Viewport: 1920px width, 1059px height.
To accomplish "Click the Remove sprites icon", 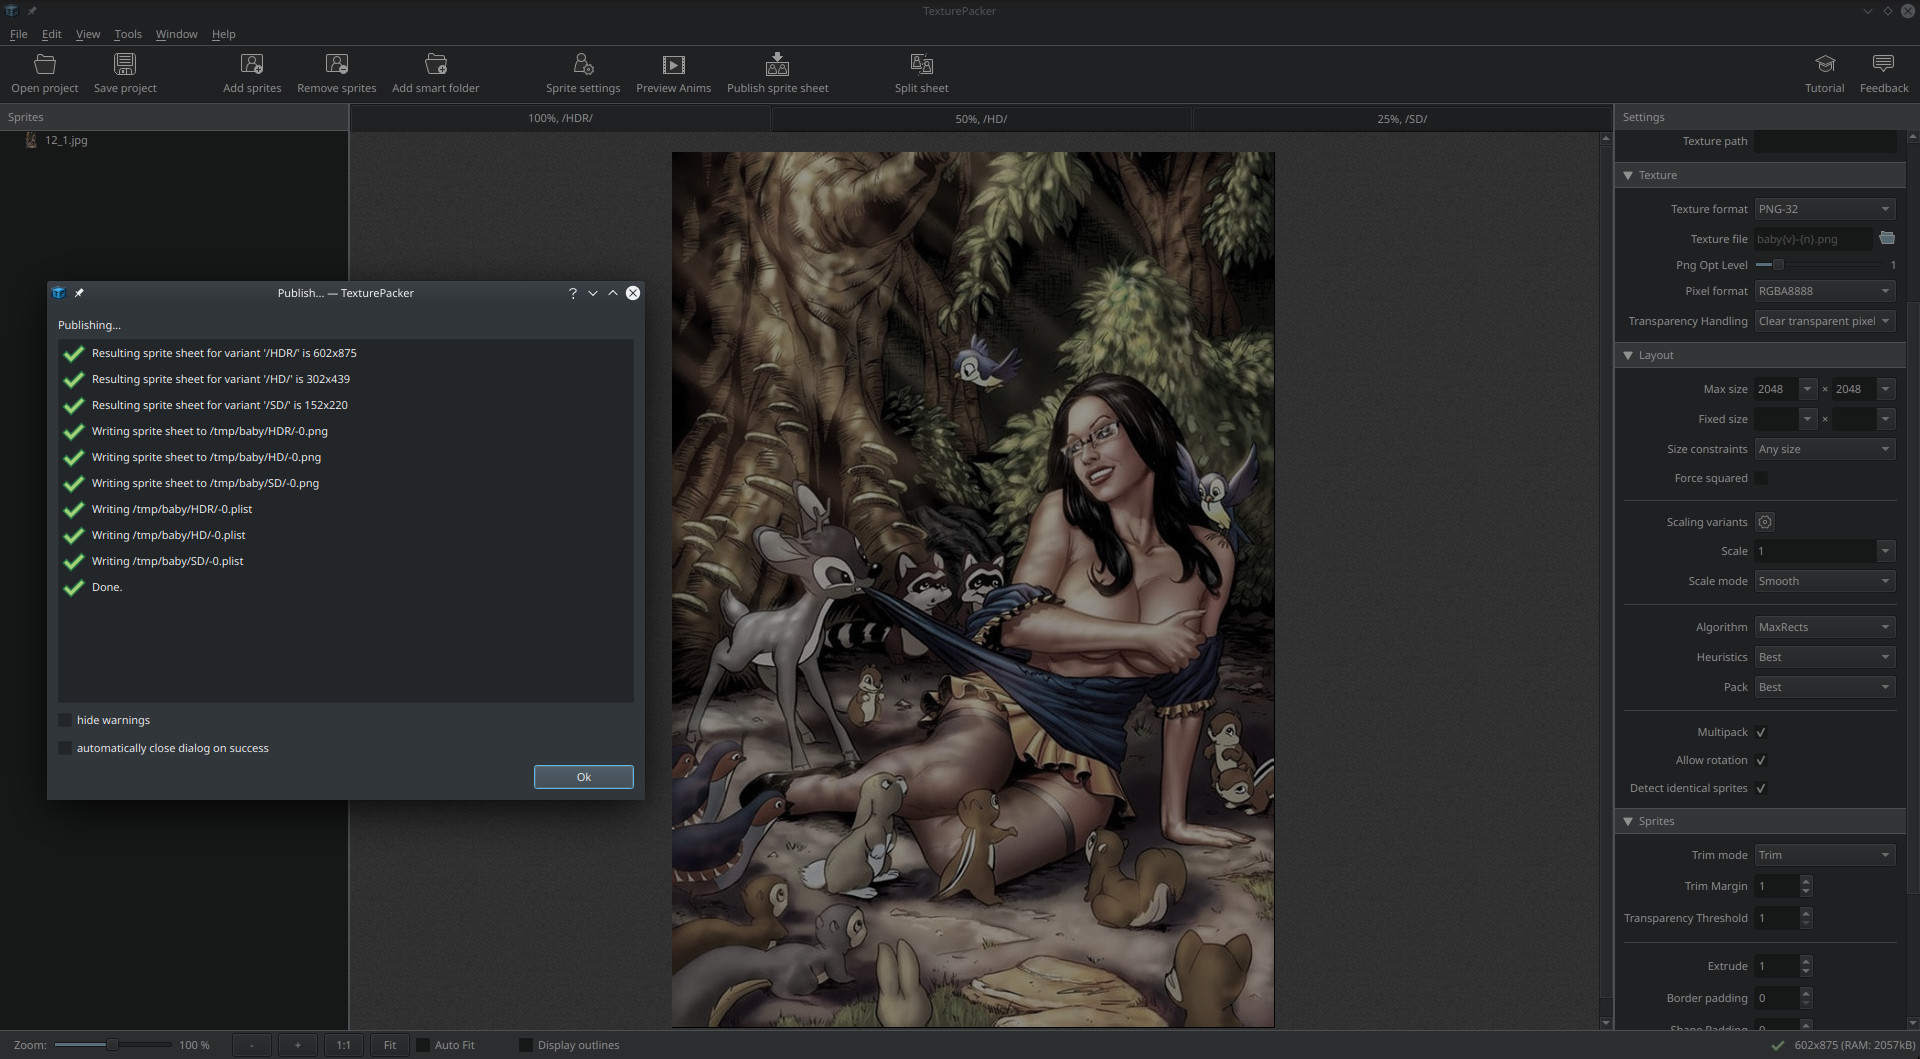I will tap(337, 65).
